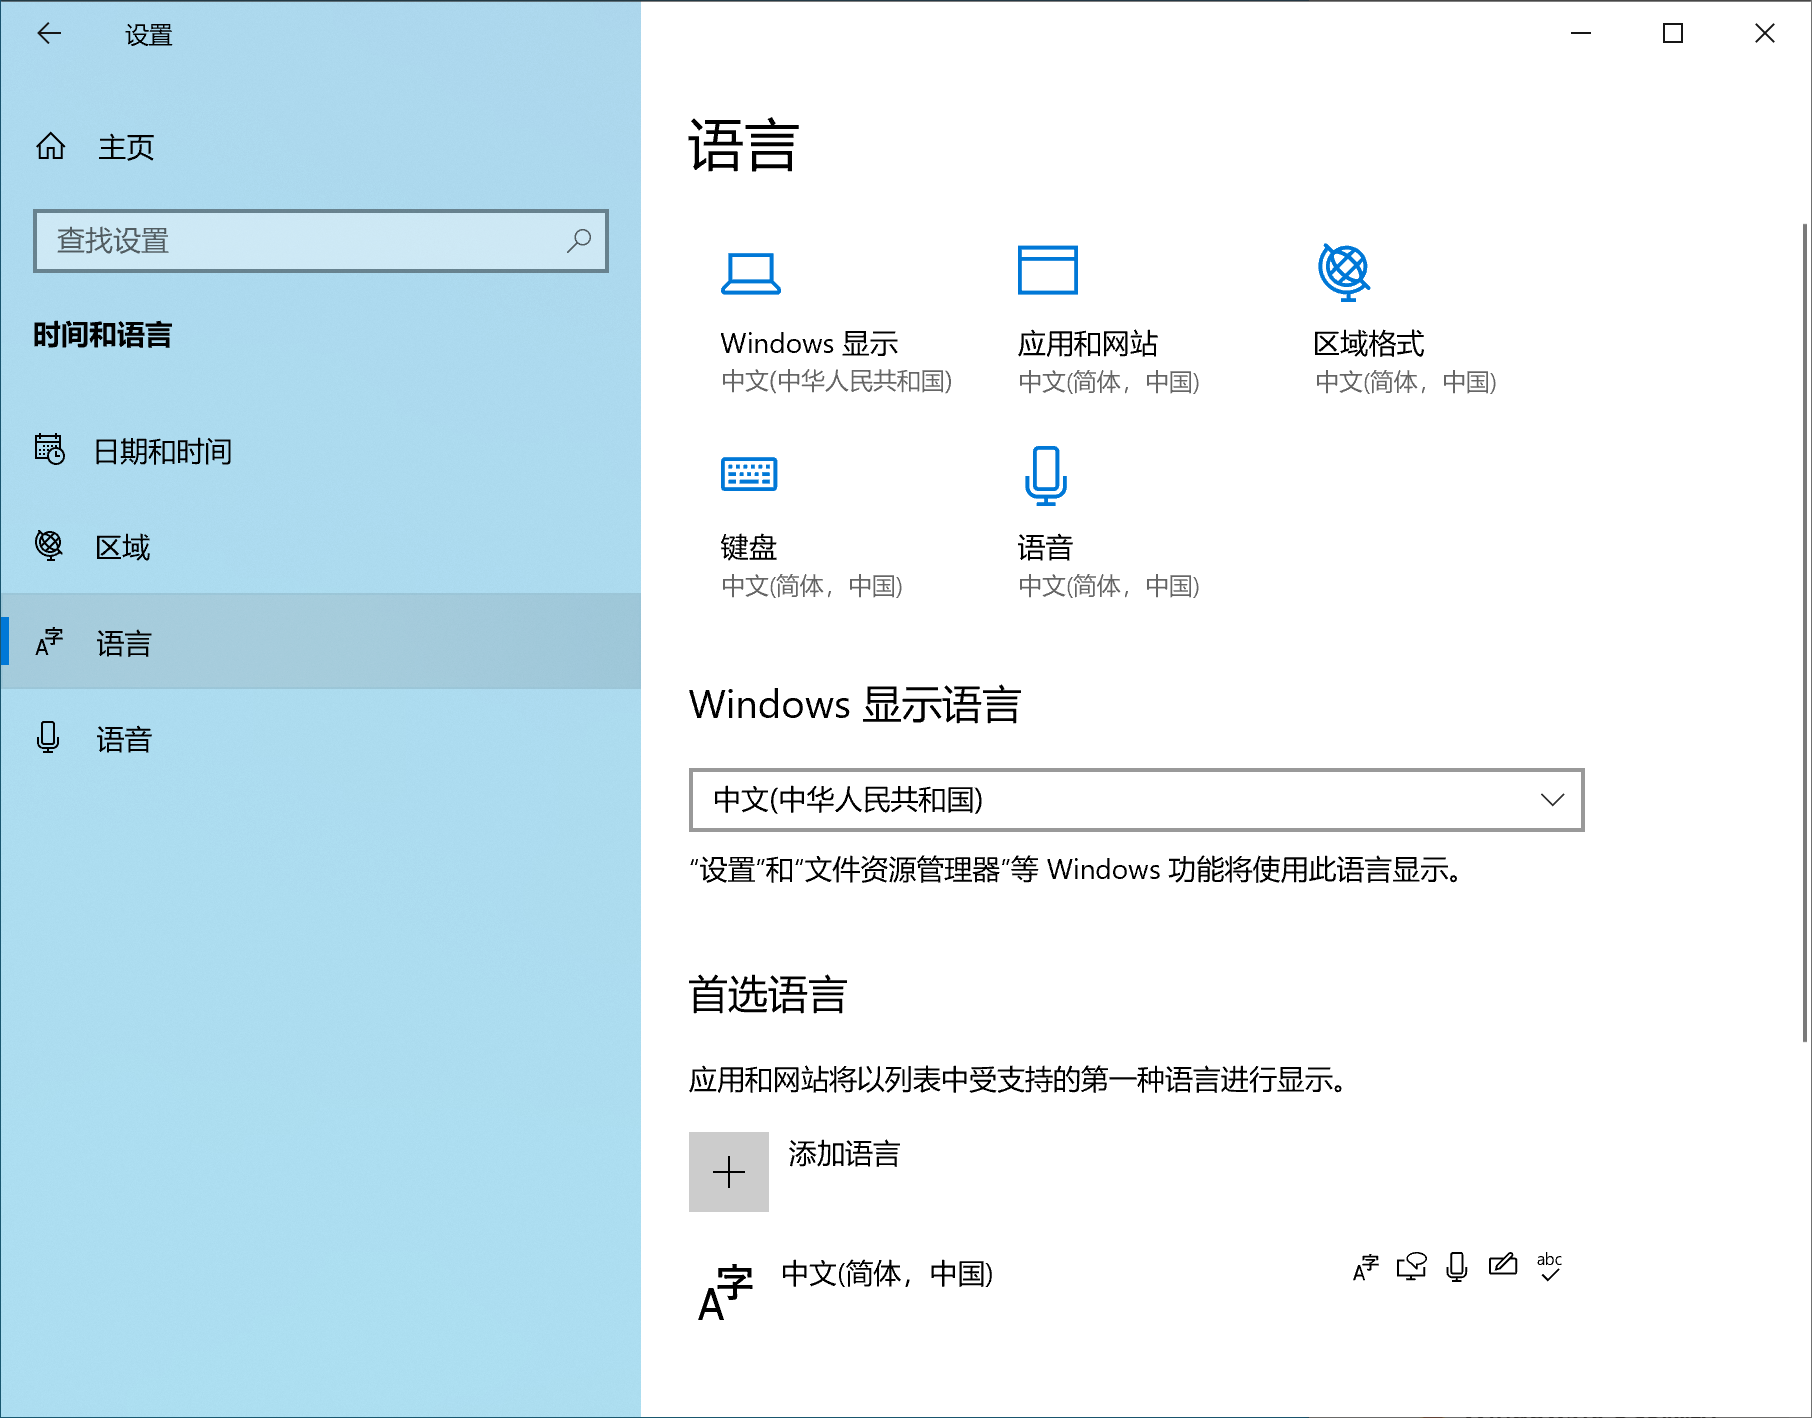
Task: Click the Windows 显示 laptop icon
Action: point(750,273)
